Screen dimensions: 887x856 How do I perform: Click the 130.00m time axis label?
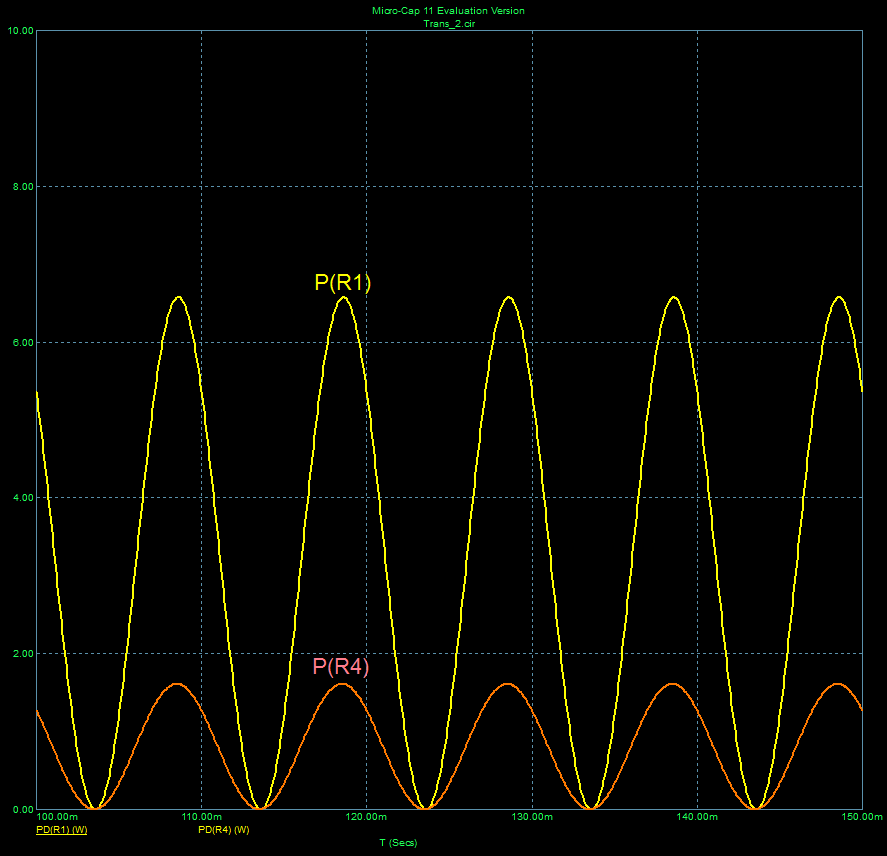532,818
